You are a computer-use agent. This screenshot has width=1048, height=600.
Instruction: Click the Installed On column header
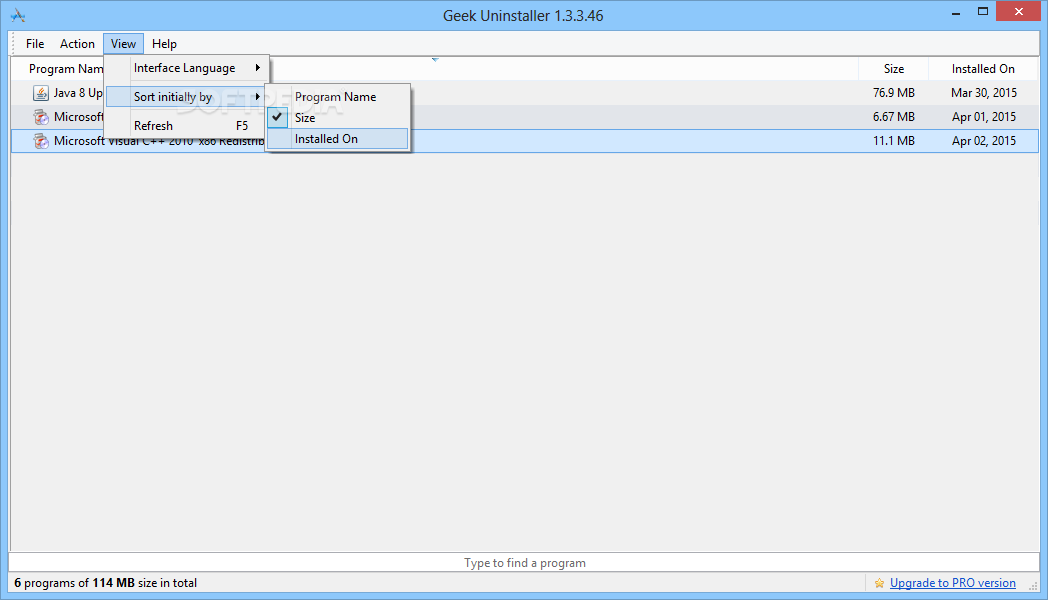coord(983,69)
